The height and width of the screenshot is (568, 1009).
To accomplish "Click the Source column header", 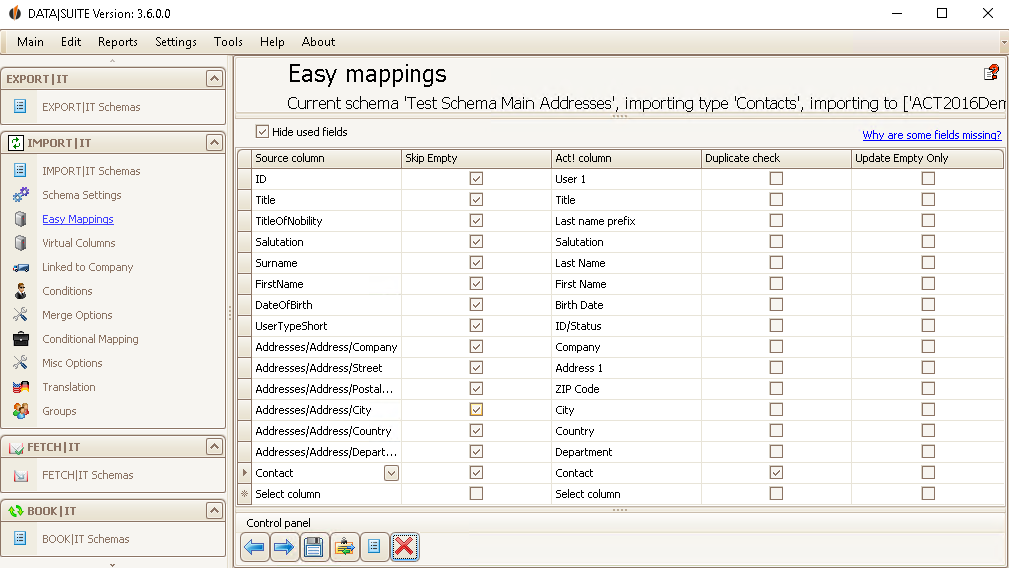I will pos(326,158).
